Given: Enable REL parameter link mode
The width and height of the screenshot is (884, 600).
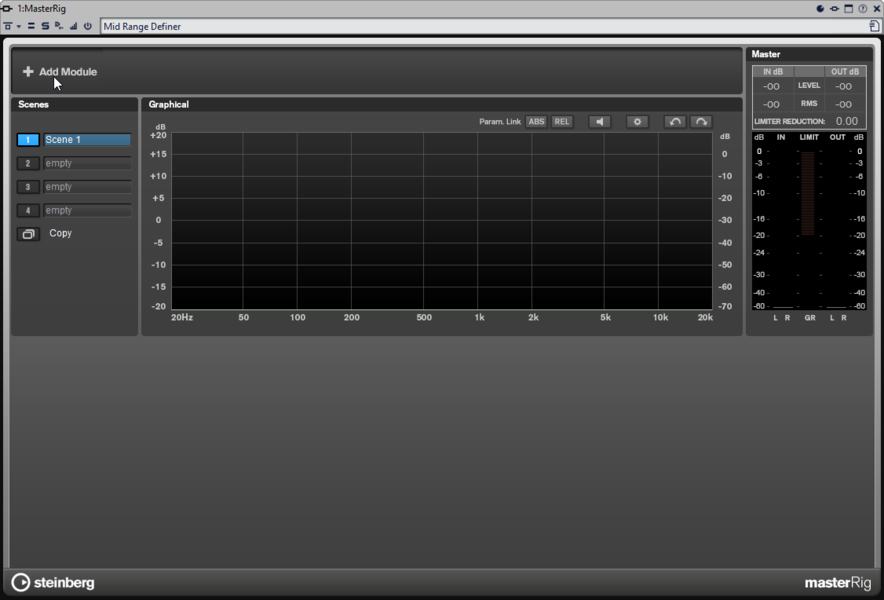Looking at the screenshot, I should [x=562, y=122].
